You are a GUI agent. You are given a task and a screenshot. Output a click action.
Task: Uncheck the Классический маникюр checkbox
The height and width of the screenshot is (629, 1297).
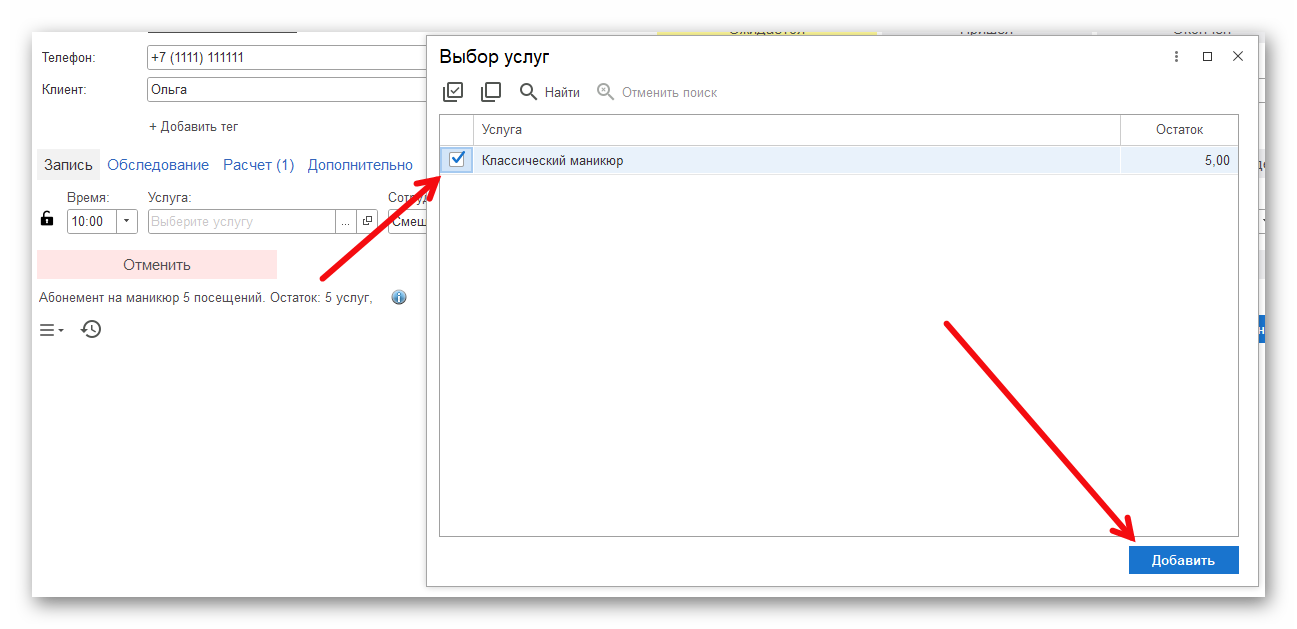pyautogui.click(x=457, y=159)
